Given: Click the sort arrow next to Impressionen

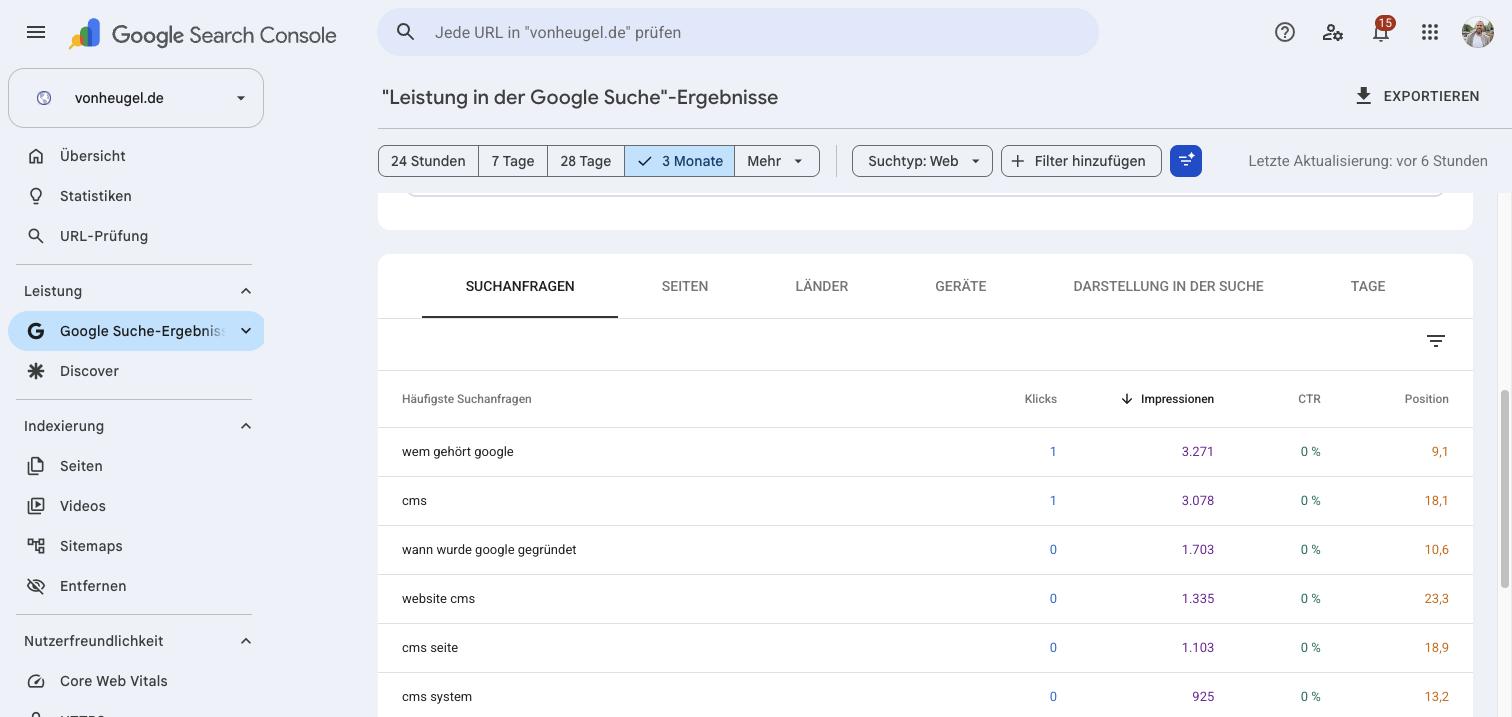Looking at the screenshot, I should click(x=1127, y=399).
